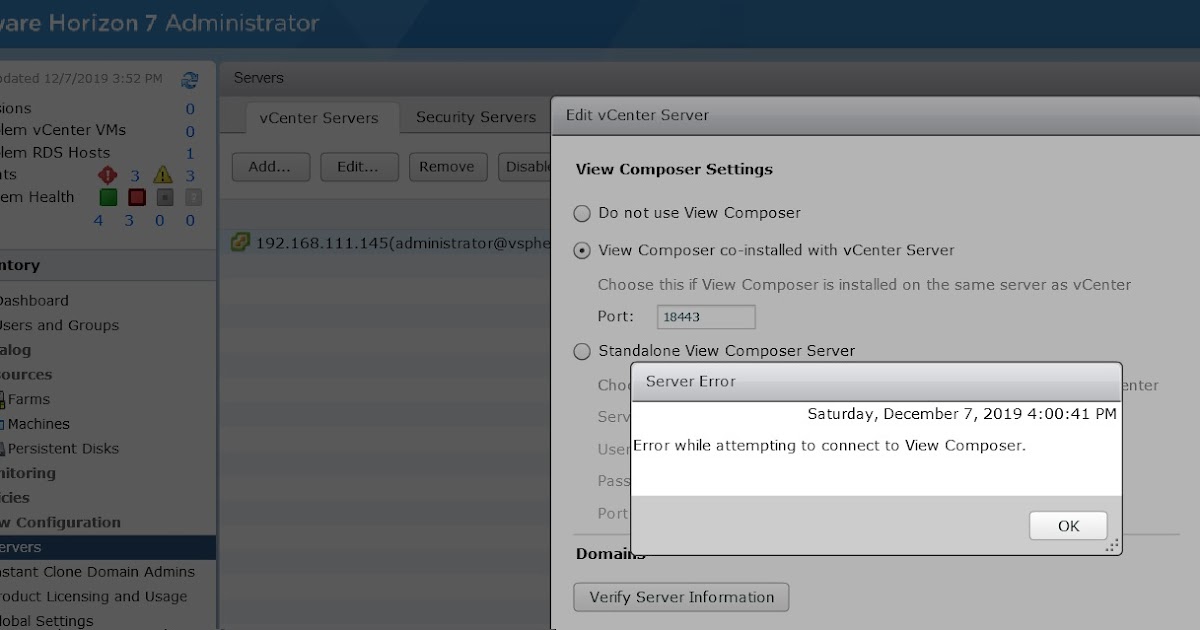This screenshot has width=1200, height=630.
Task: Expand the Catalog section in the inventory
Action: 14,350
